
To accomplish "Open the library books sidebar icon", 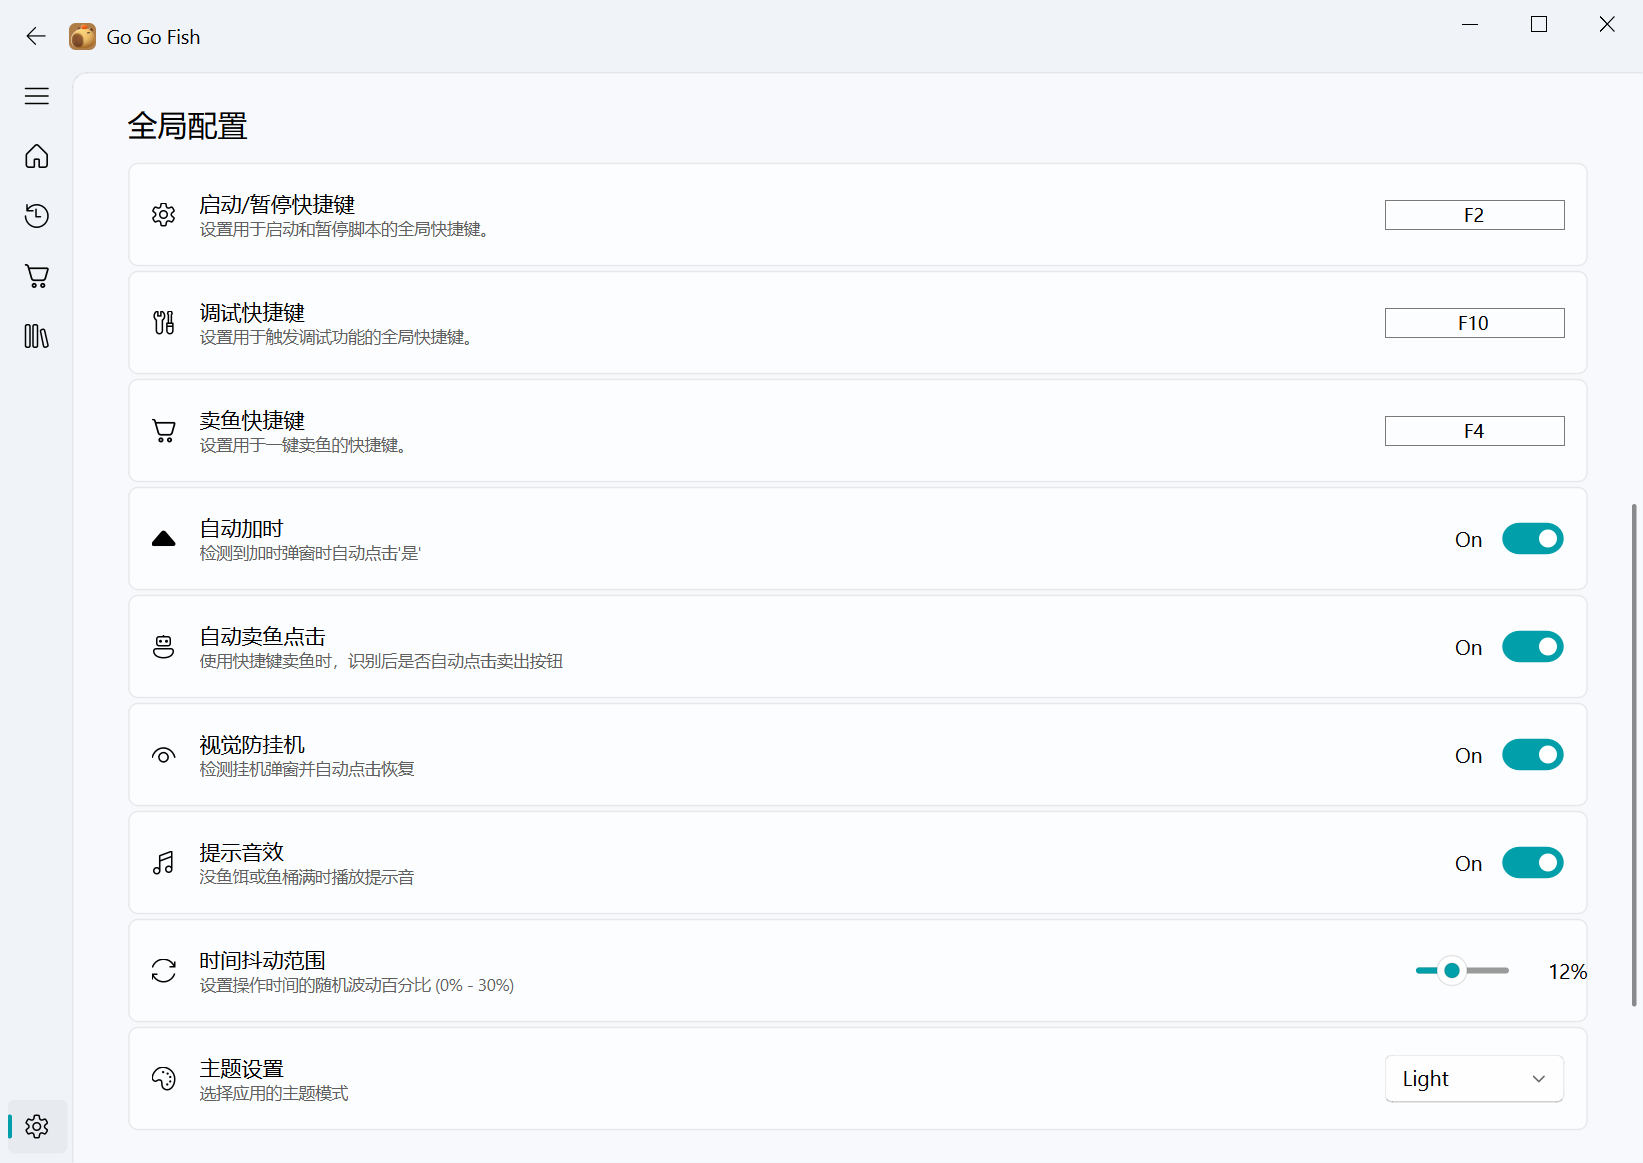I will coord(37,336).
